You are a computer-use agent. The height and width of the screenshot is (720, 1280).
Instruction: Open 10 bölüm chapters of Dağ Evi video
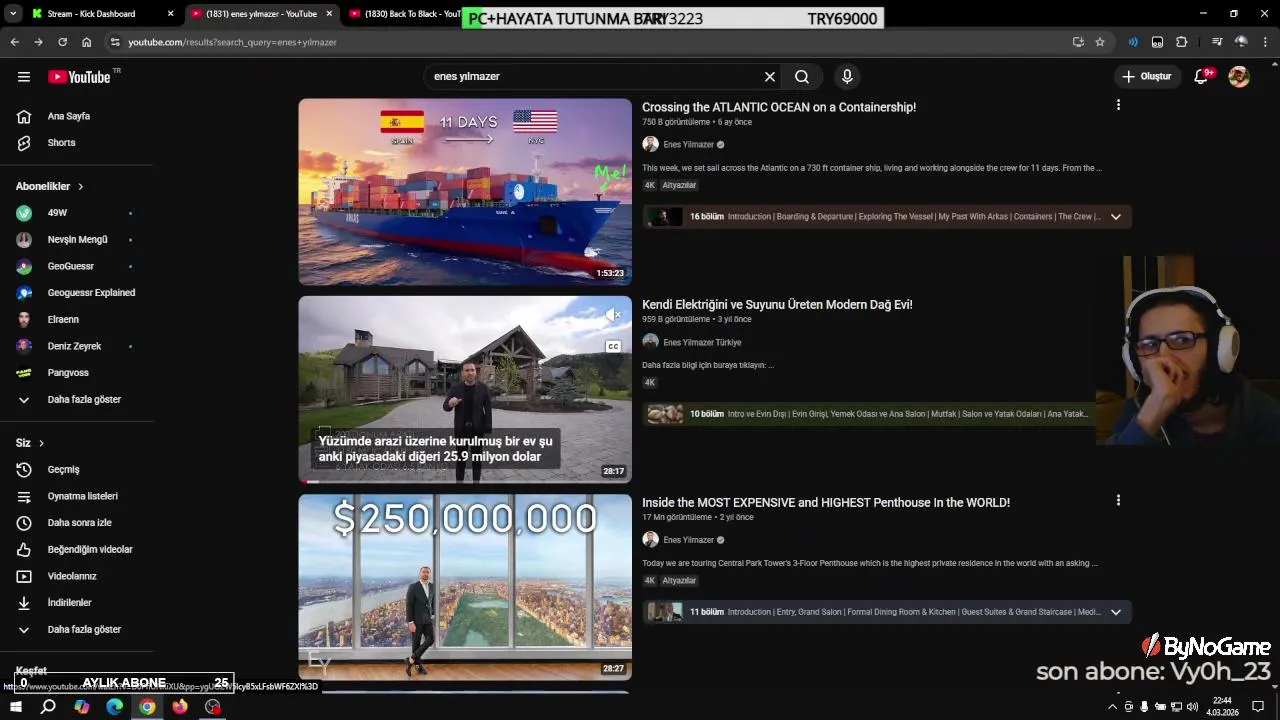[868, 414]
